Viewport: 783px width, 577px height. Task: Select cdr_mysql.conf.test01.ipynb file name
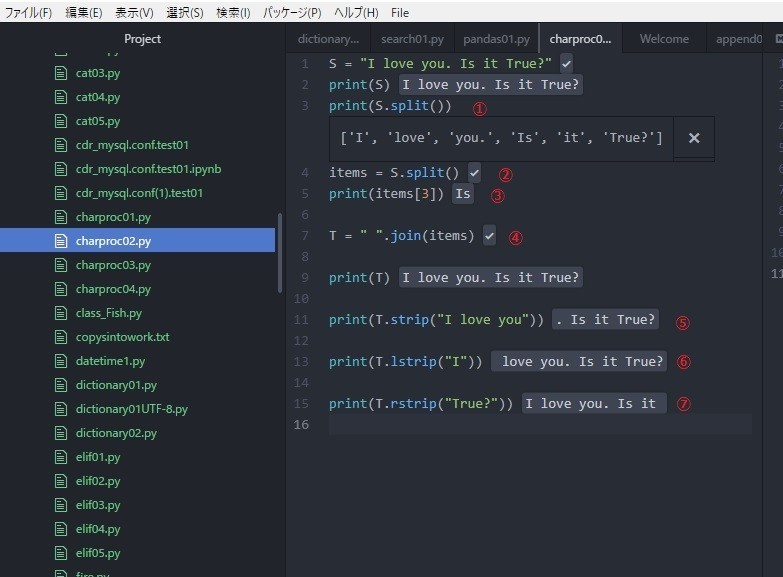(148, 169)
